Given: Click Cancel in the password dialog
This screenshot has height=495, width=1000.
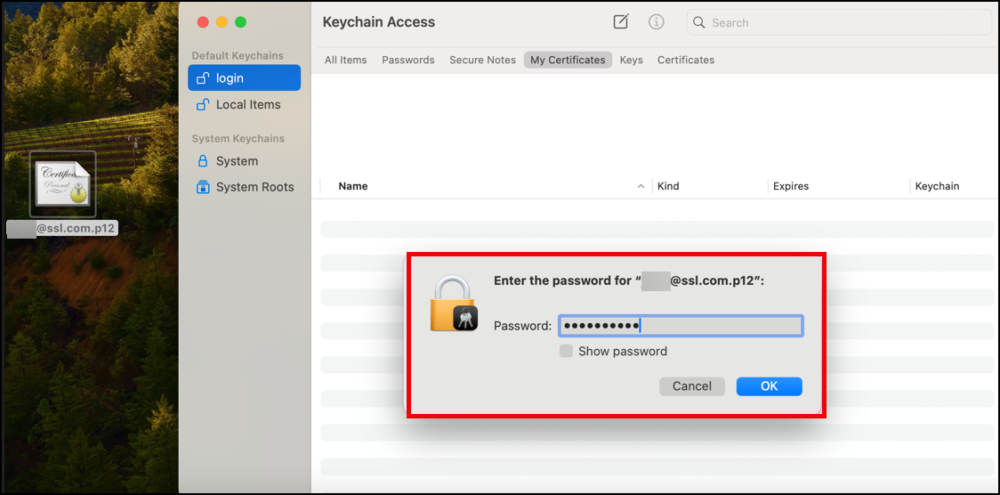Looking at the screenshot, I should pos(692,386).
